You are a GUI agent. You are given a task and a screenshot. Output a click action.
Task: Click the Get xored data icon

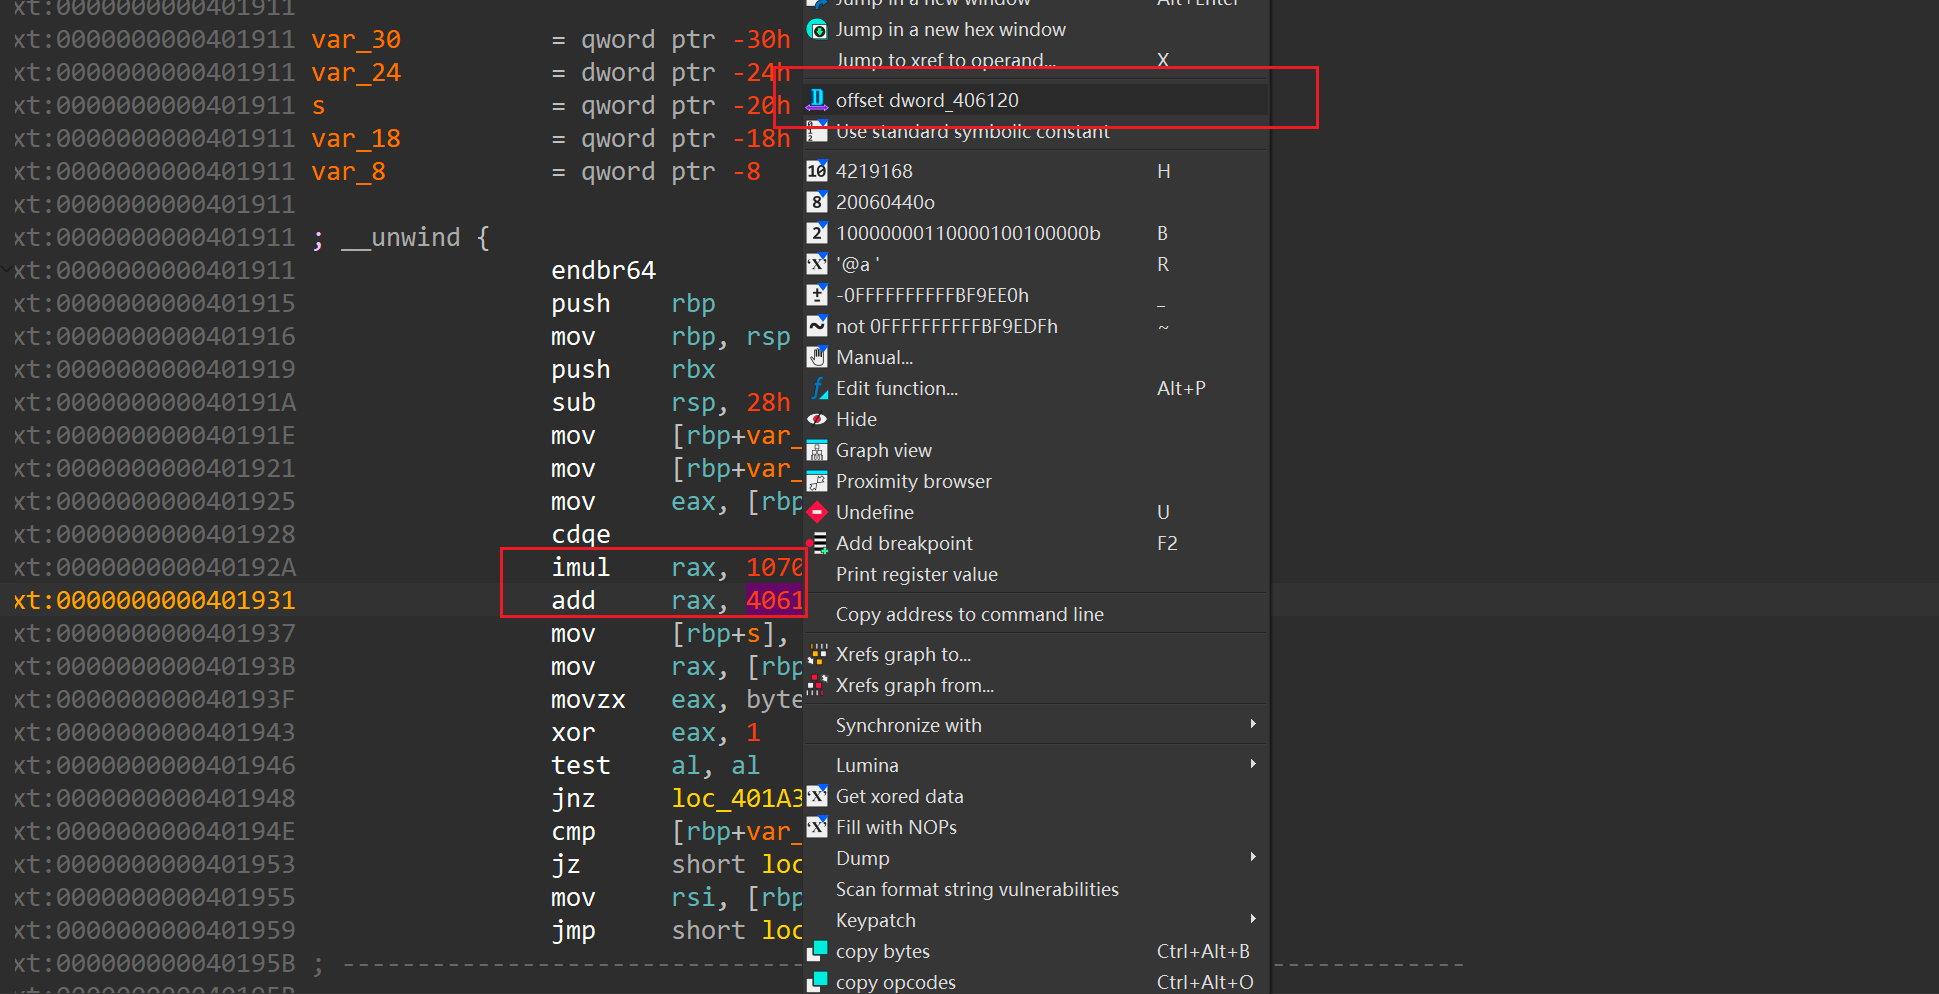click(817, 796)
